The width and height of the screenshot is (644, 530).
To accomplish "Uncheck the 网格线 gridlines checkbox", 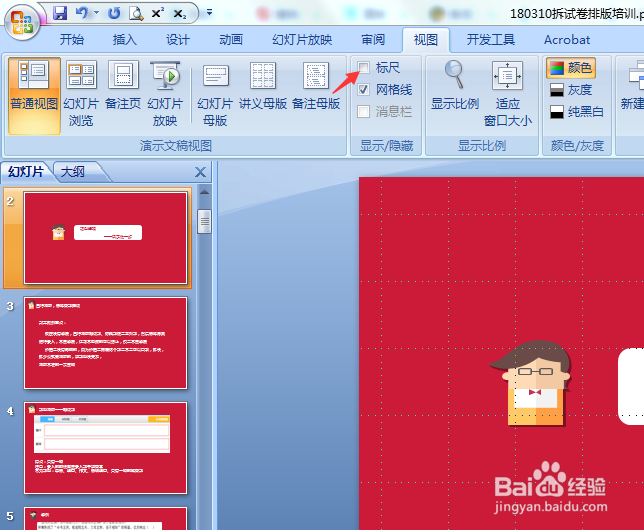I will pyautogui.click(x=363, y=89).
